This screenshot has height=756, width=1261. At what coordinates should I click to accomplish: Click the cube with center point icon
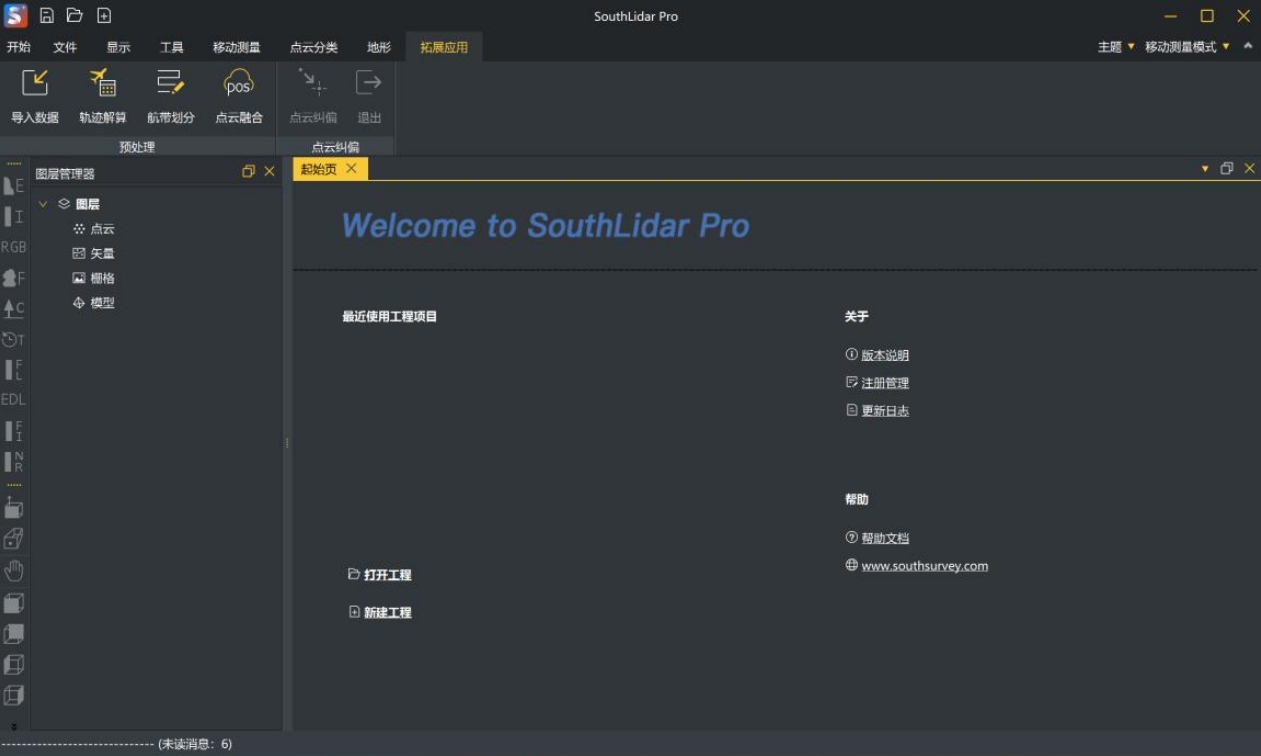point(14,539)
